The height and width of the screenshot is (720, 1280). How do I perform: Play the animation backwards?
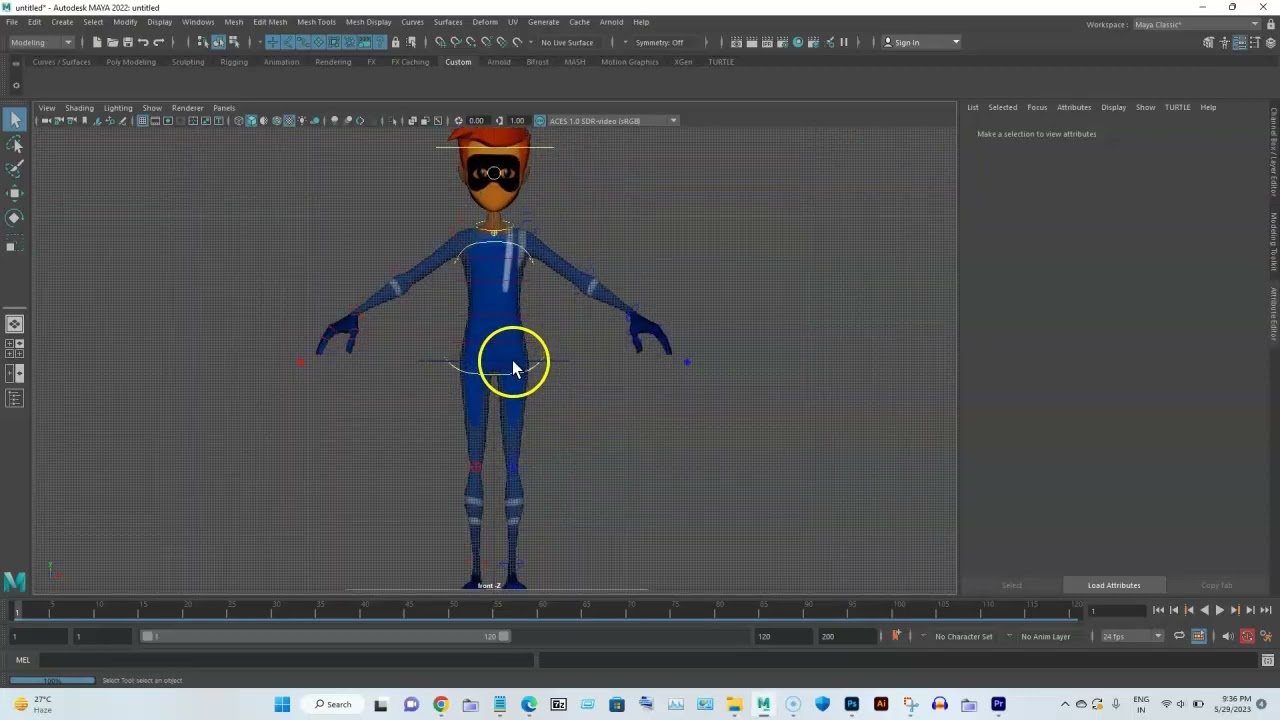(1204, 610)
